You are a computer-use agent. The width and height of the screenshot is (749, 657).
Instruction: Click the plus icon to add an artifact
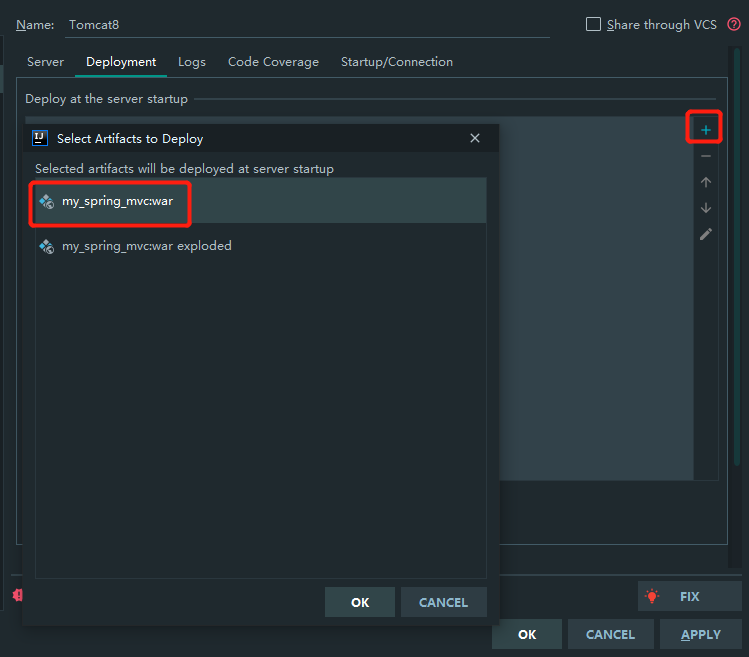click(x=705, y=130)
